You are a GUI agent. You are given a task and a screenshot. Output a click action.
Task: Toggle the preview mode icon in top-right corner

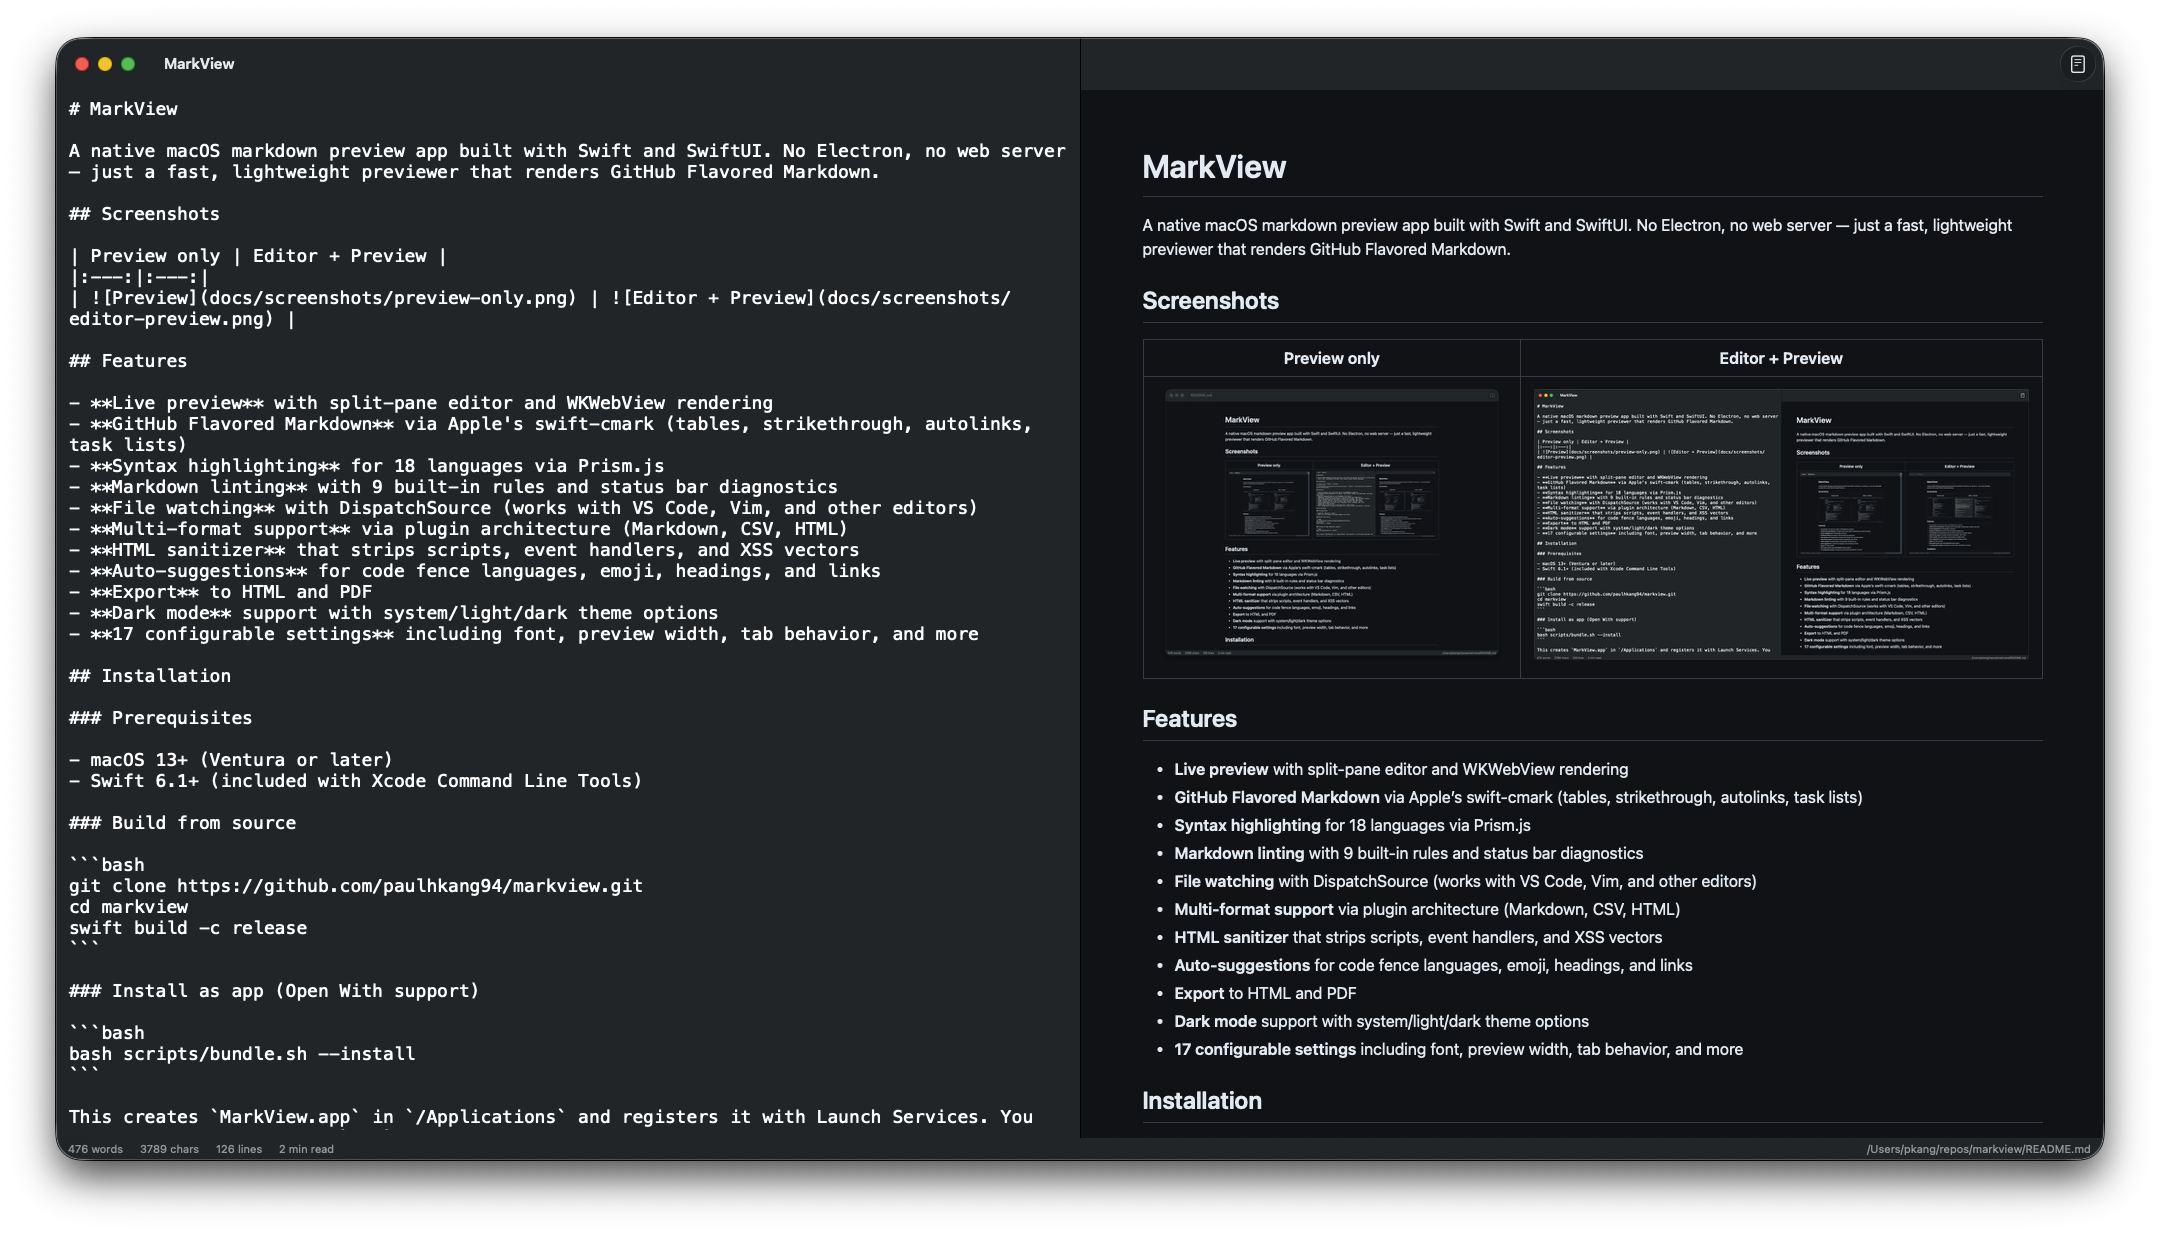(2078, 63)
